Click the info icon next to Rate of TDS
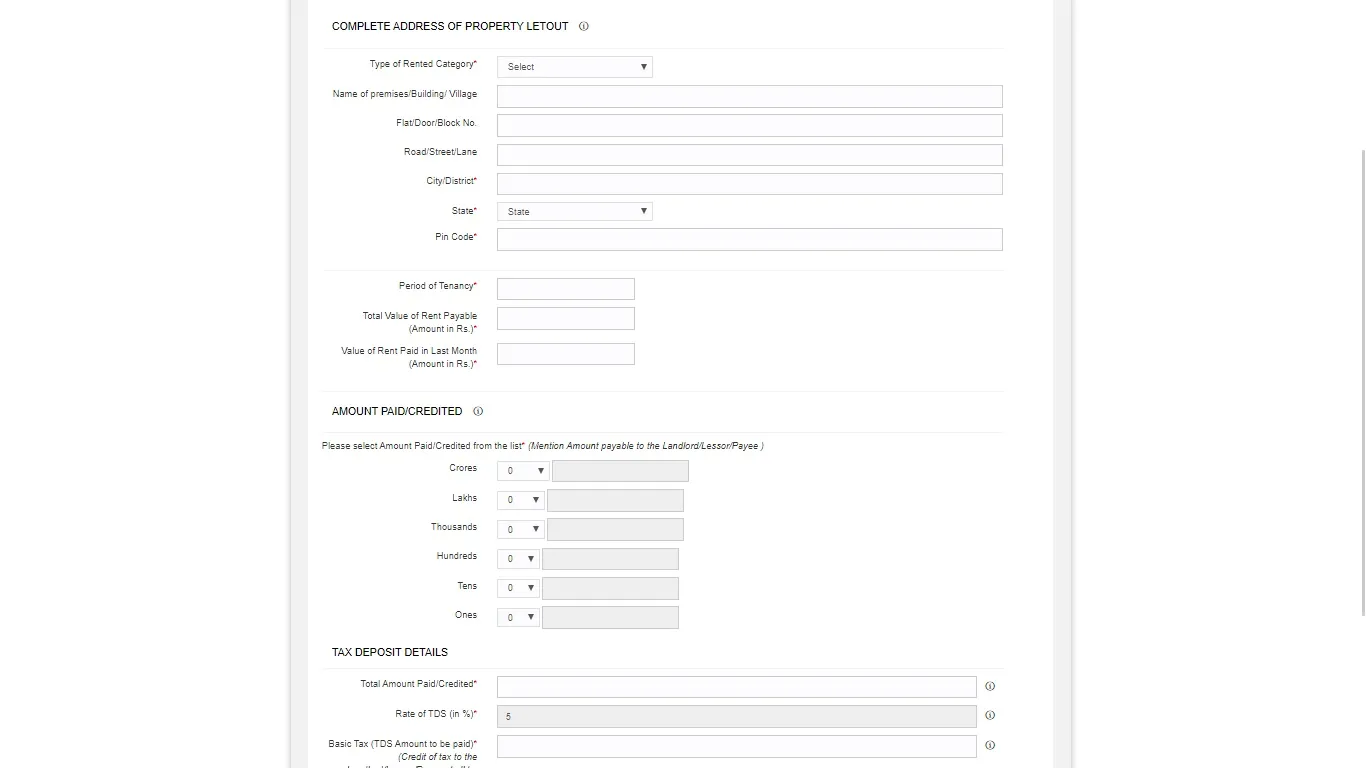Image resolution: width=1366 pixels, height=768 pixels. click(x=990, y=715)
